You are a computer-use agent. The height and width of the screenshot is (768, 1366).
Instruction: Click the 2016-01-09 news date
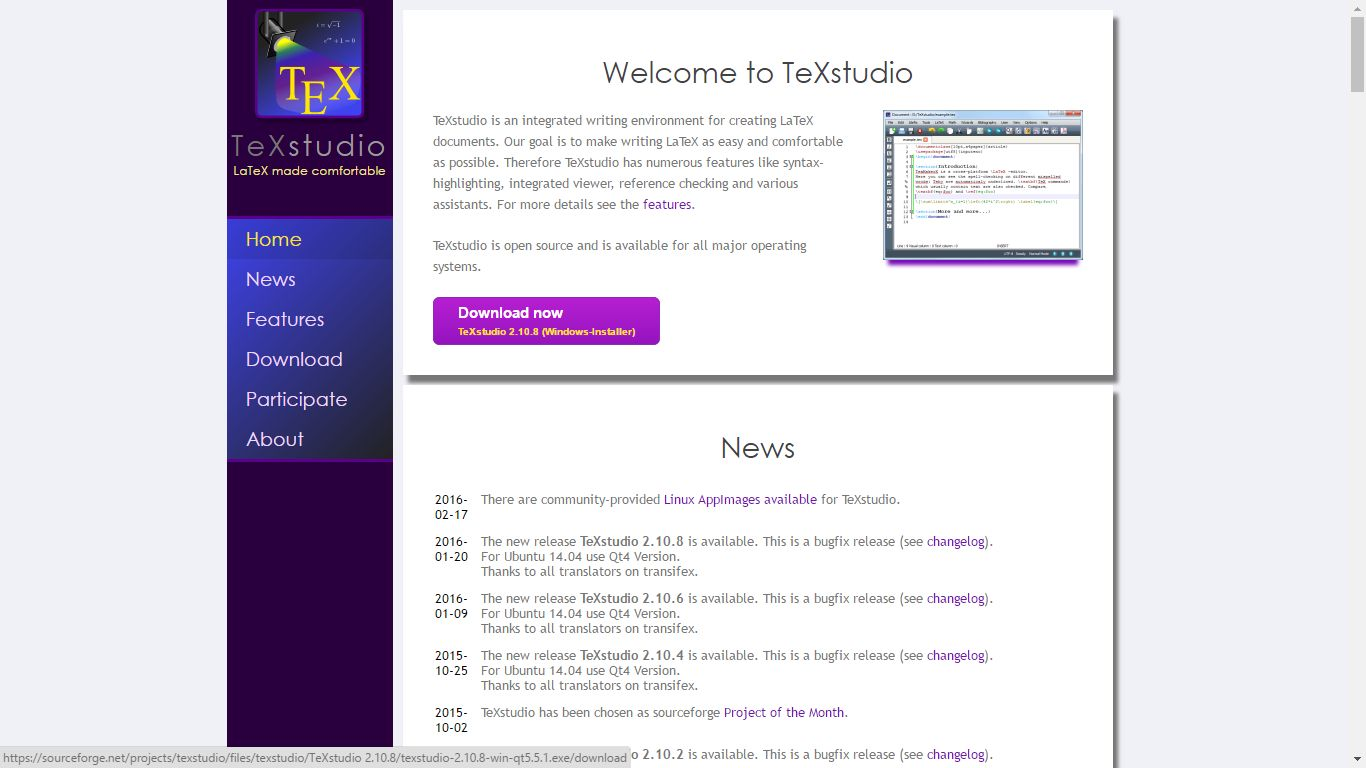pyautogui.click(x=451, y=606)
